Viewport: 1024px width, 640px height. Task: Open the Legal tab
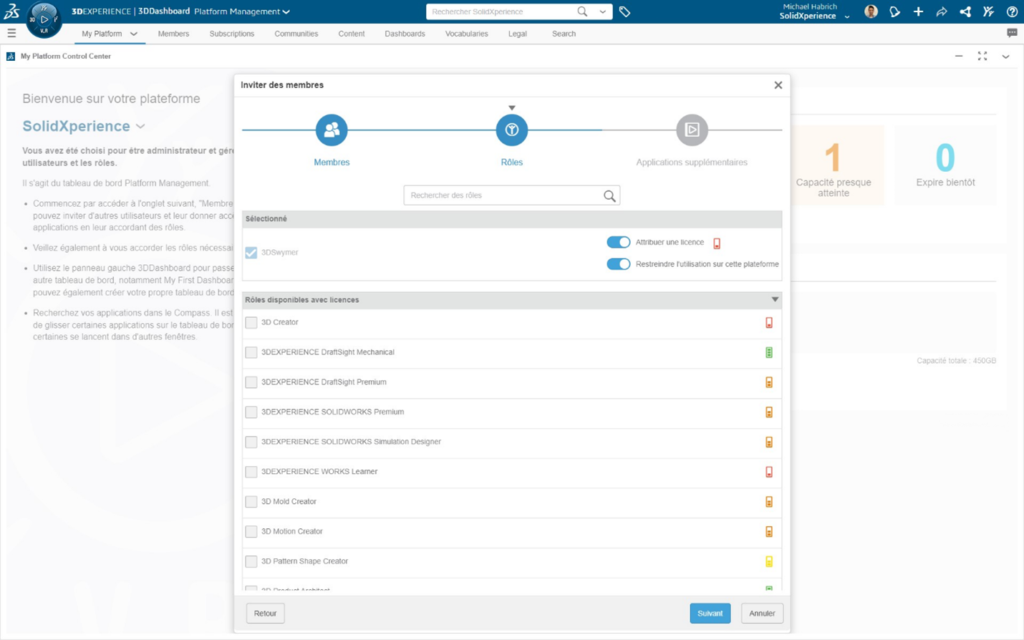(517, 34)
